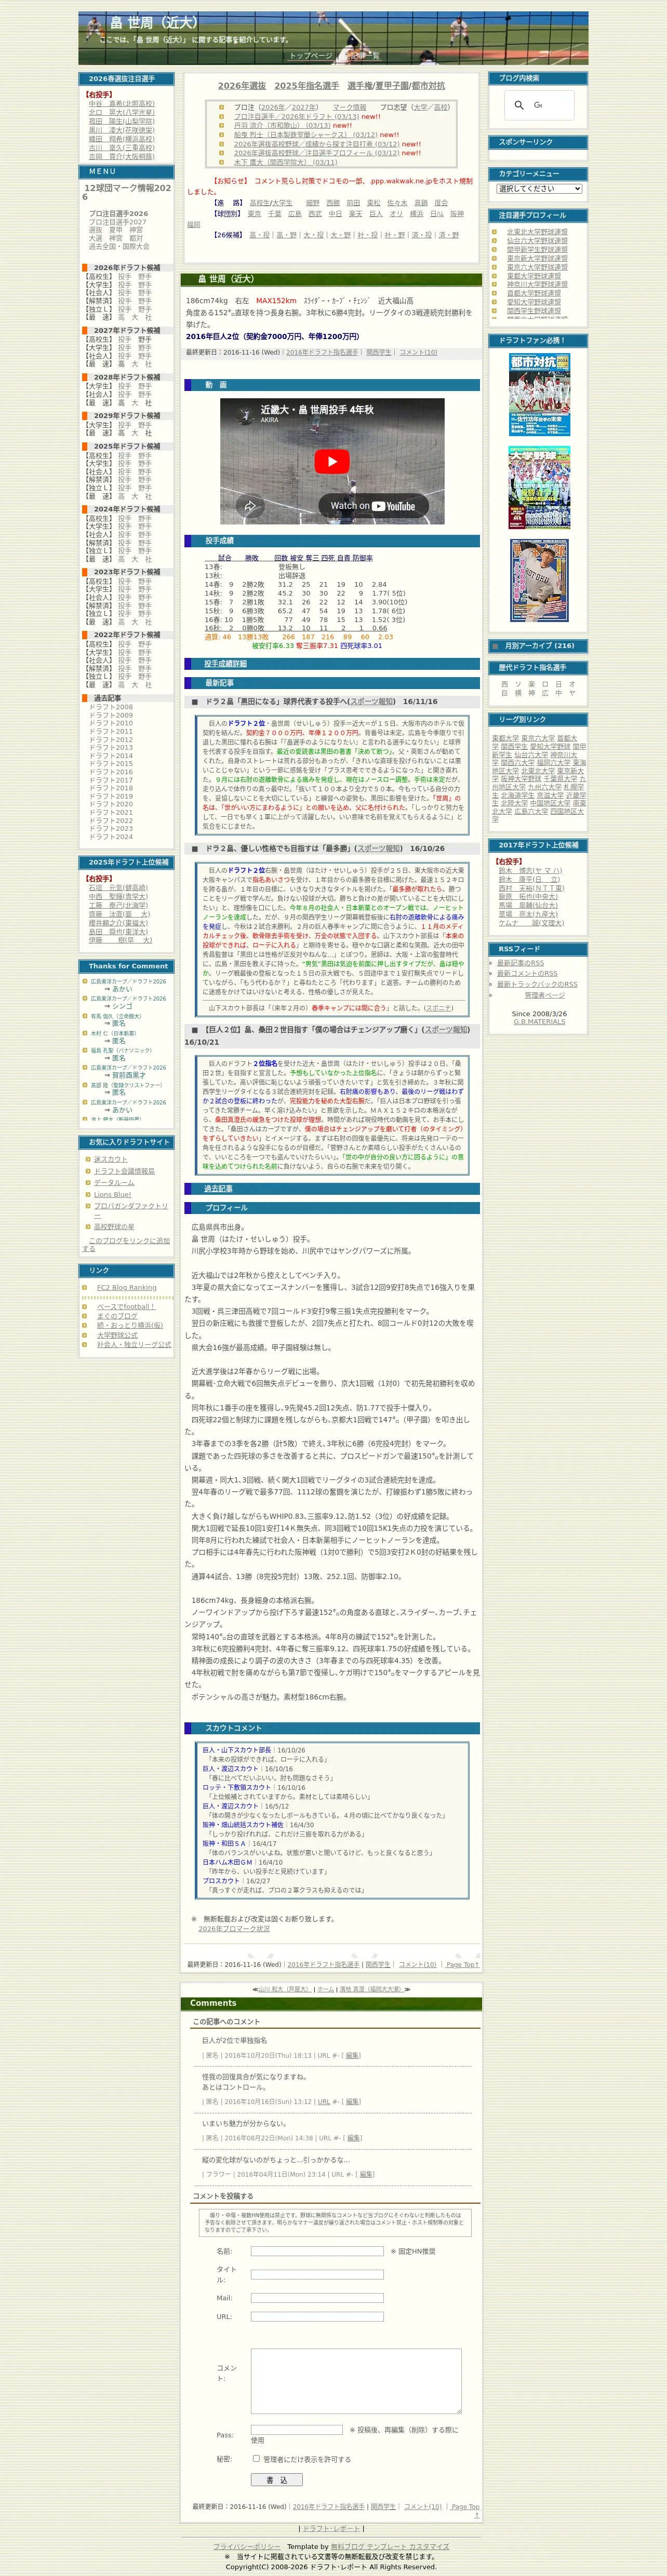Open the 投手成績詳細 link
Image resolution: width=667 pixels, height=2576 pixels.
(x=225, y=663)
